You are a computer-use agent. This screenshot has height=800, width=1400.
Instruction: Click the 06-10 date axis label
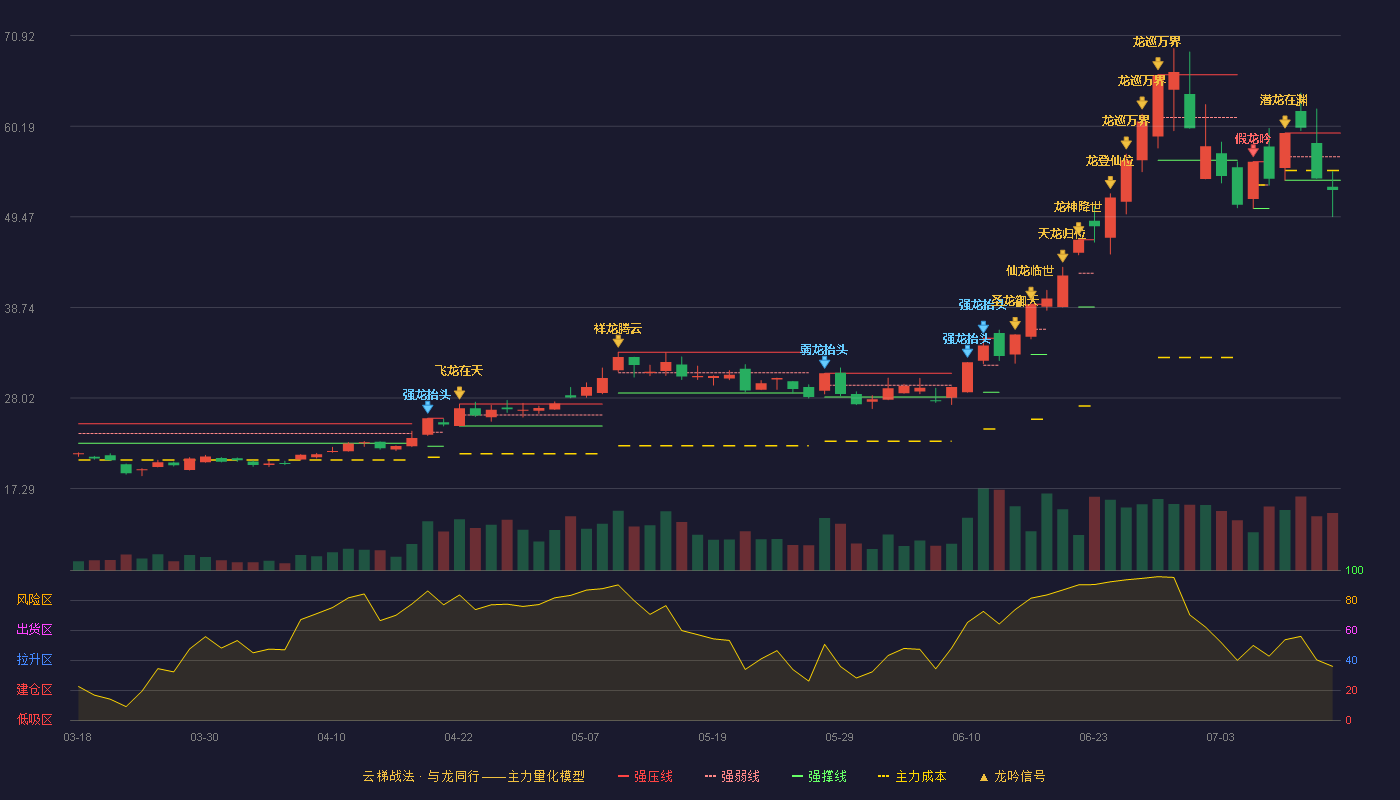(966, 737)
